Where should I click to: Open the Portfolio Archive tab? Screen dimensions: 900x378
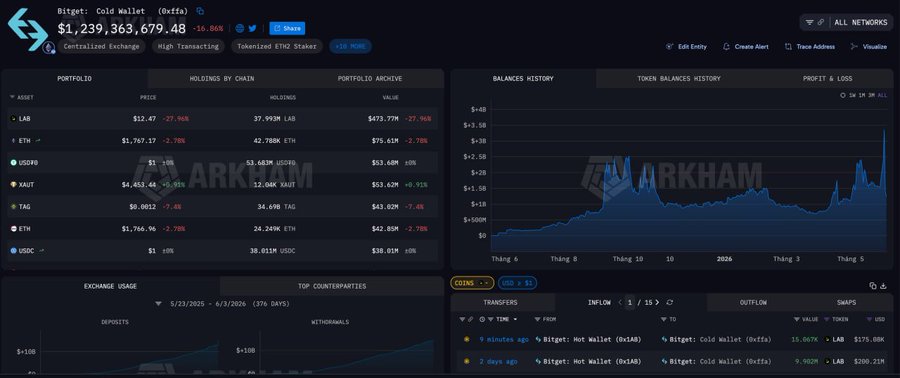click(x=370, y=79)
